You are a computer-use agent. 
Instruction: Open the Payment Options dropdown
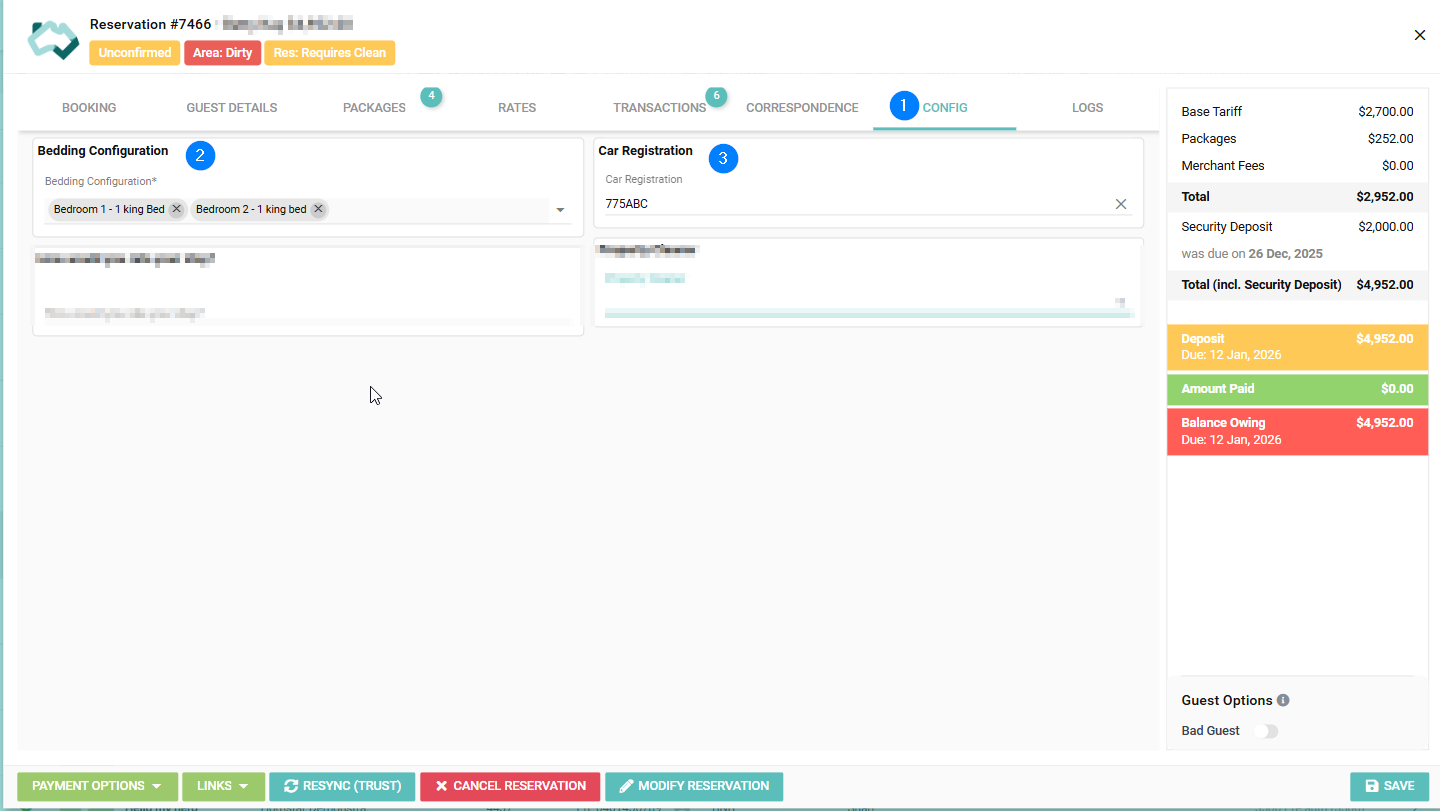[x=97, y=786]
